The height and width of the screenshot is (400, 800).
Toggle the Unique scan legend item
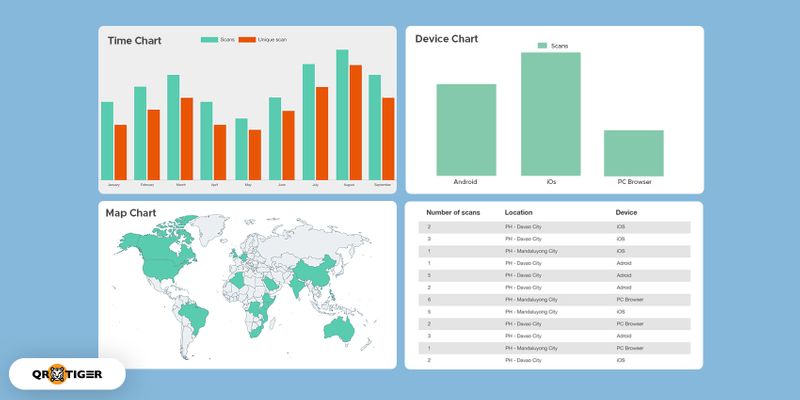(264, 39)
